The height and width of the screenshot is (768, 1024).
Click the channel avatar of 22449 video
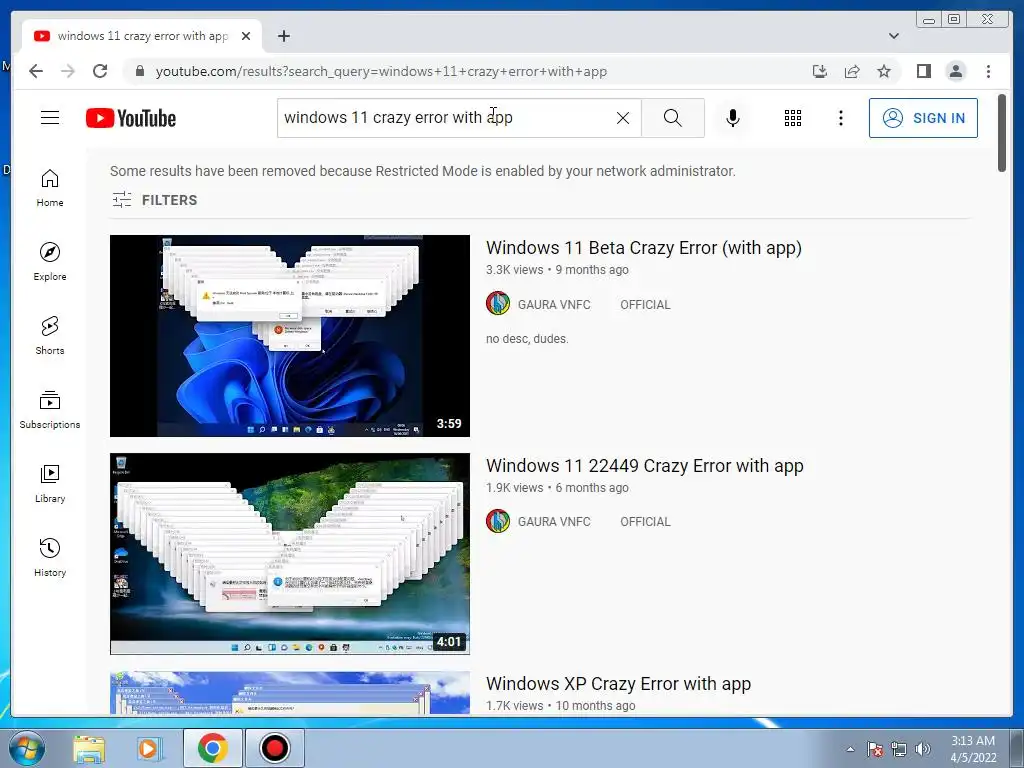coord(498,521)
